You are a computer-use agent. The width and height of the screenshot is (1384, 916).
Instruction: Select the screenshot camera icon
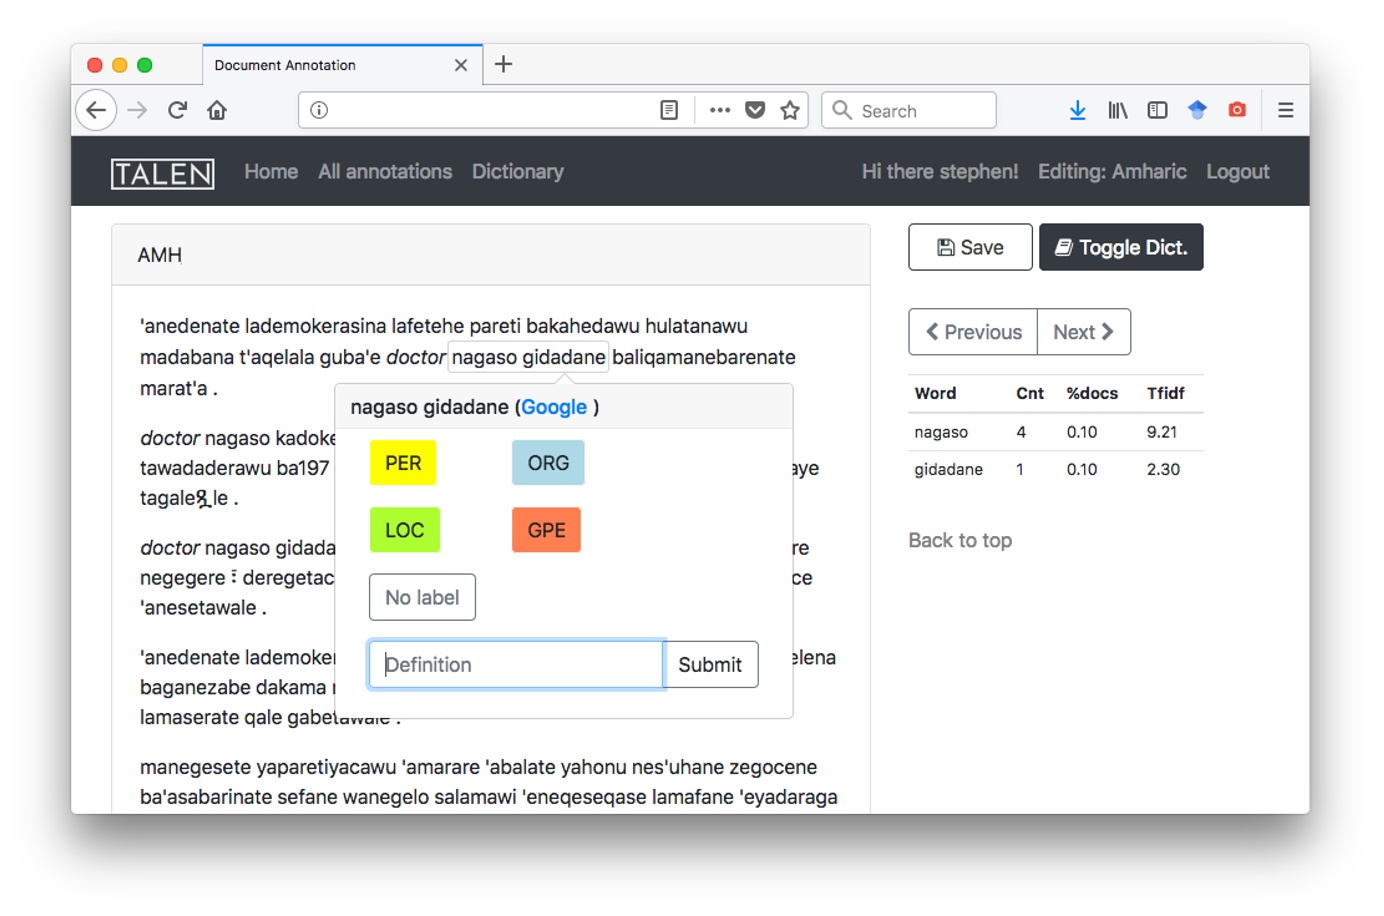pos(1237,110)
